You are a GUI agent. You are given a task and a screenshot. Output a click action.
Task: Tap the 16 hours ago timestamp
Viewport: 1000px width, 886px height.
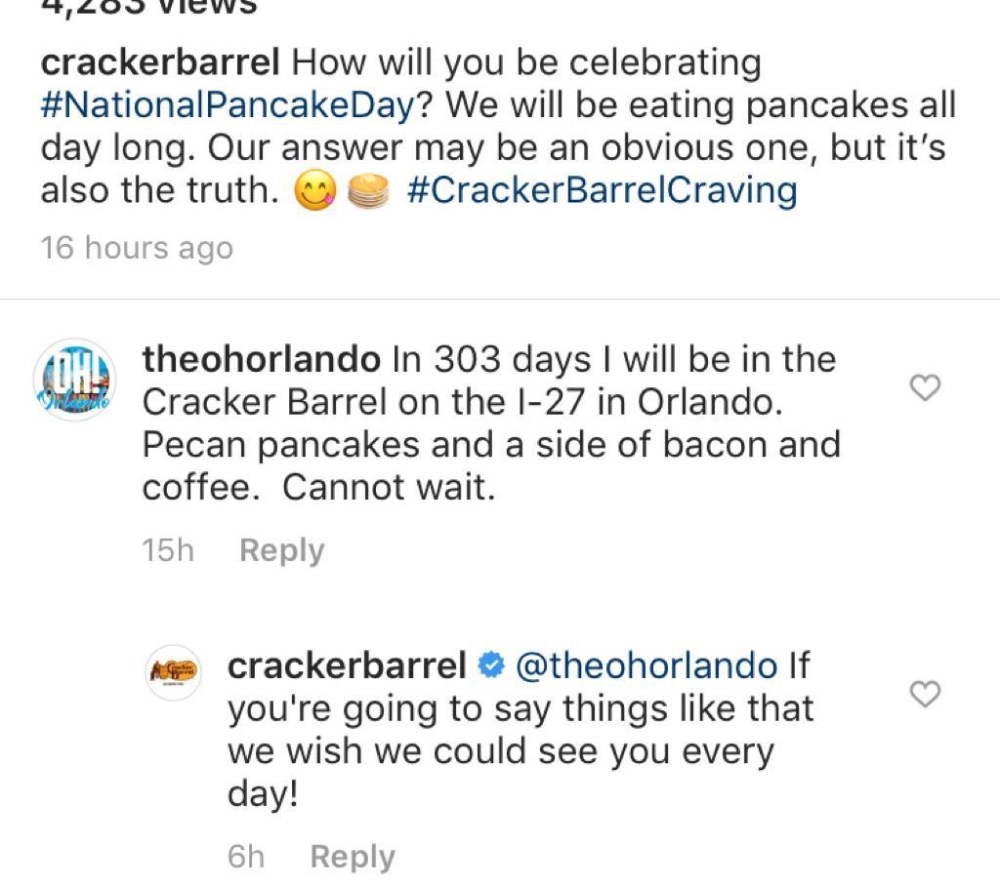tap(136, 248)
